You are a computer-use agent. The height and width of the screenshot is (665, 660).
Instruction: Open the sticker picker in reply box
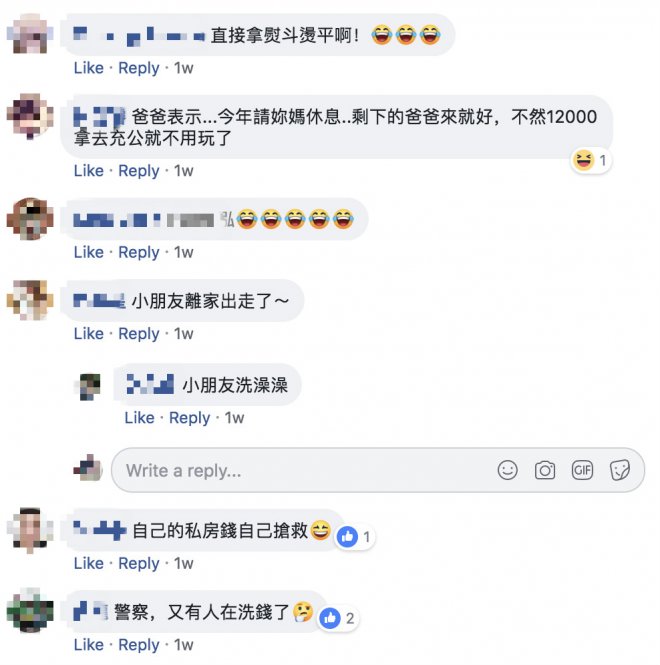pos(619,470)
